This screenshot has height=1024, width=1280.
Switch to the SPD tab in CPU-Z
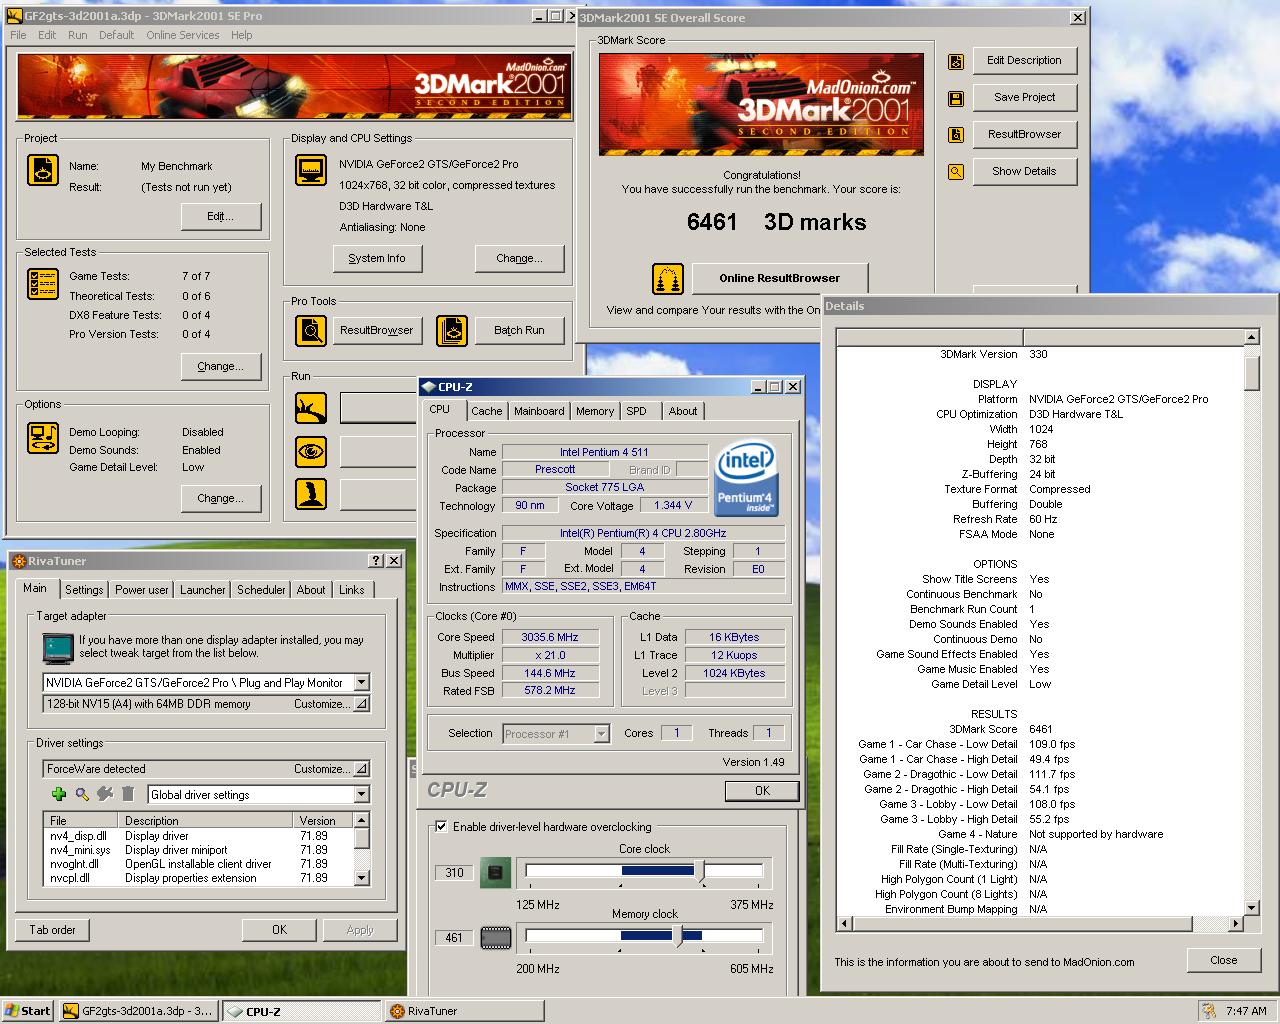click(x=636, y=411)
